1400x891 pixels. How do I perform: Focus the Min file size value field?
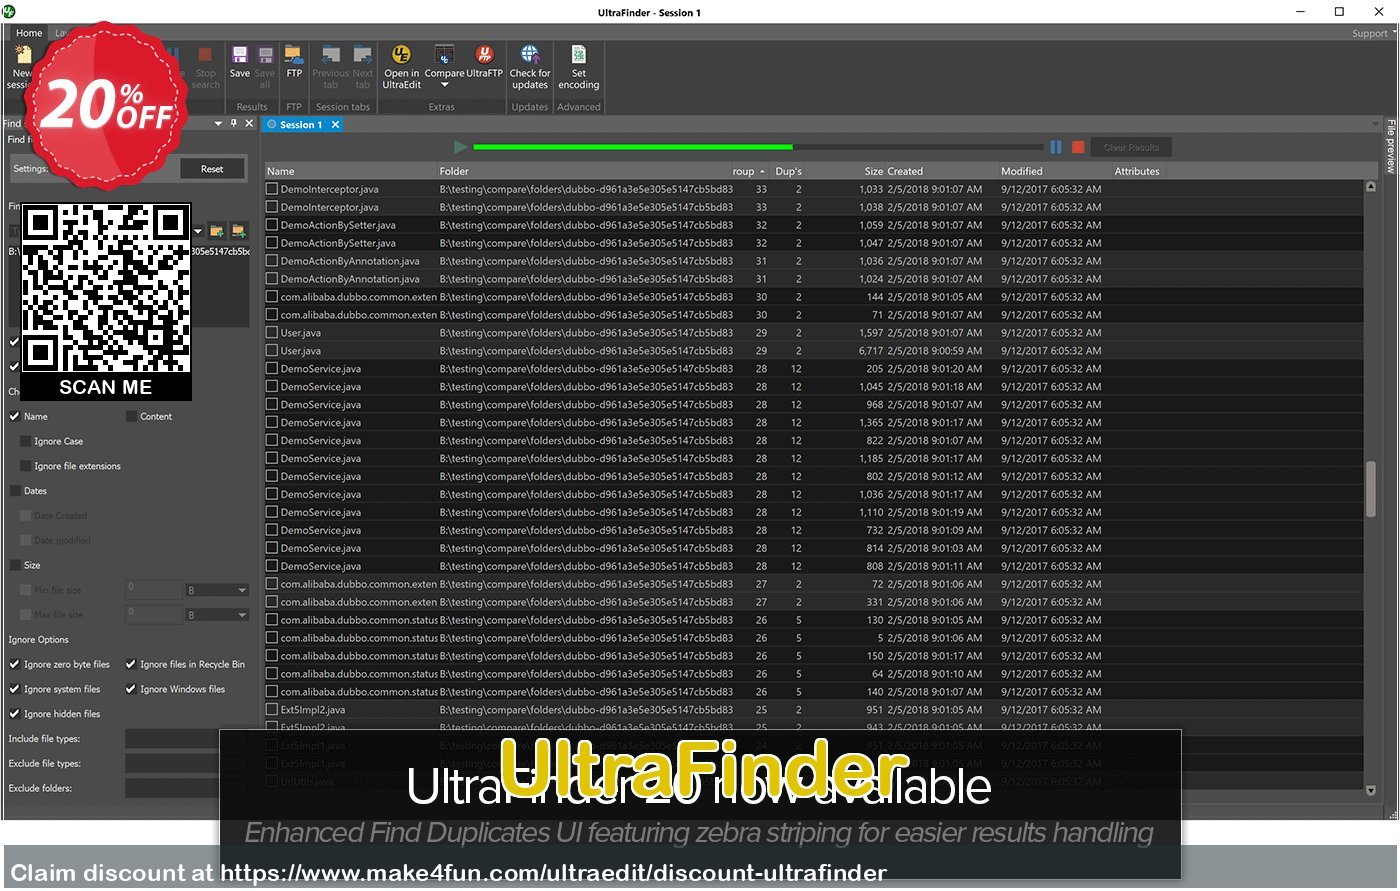click(153, 590)
